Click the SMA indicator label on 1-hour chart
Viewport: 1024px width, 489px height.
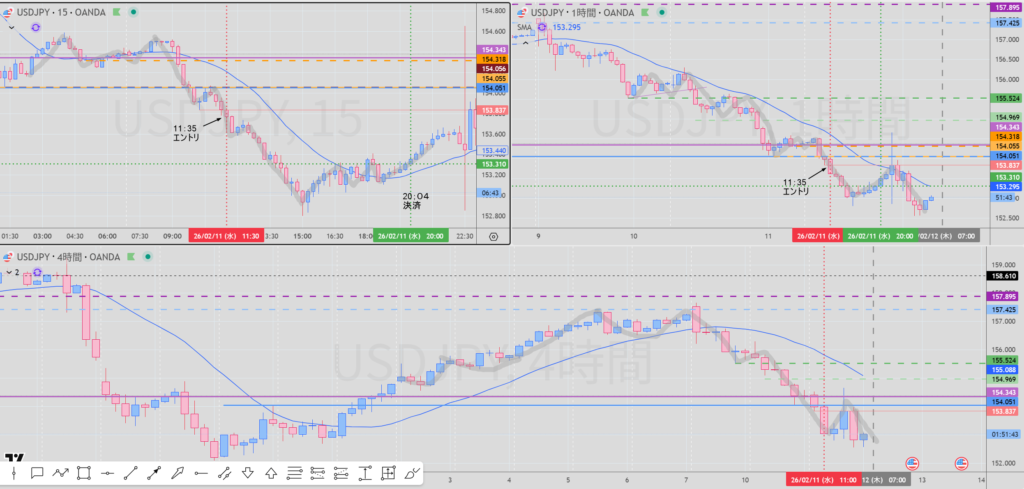525,27
